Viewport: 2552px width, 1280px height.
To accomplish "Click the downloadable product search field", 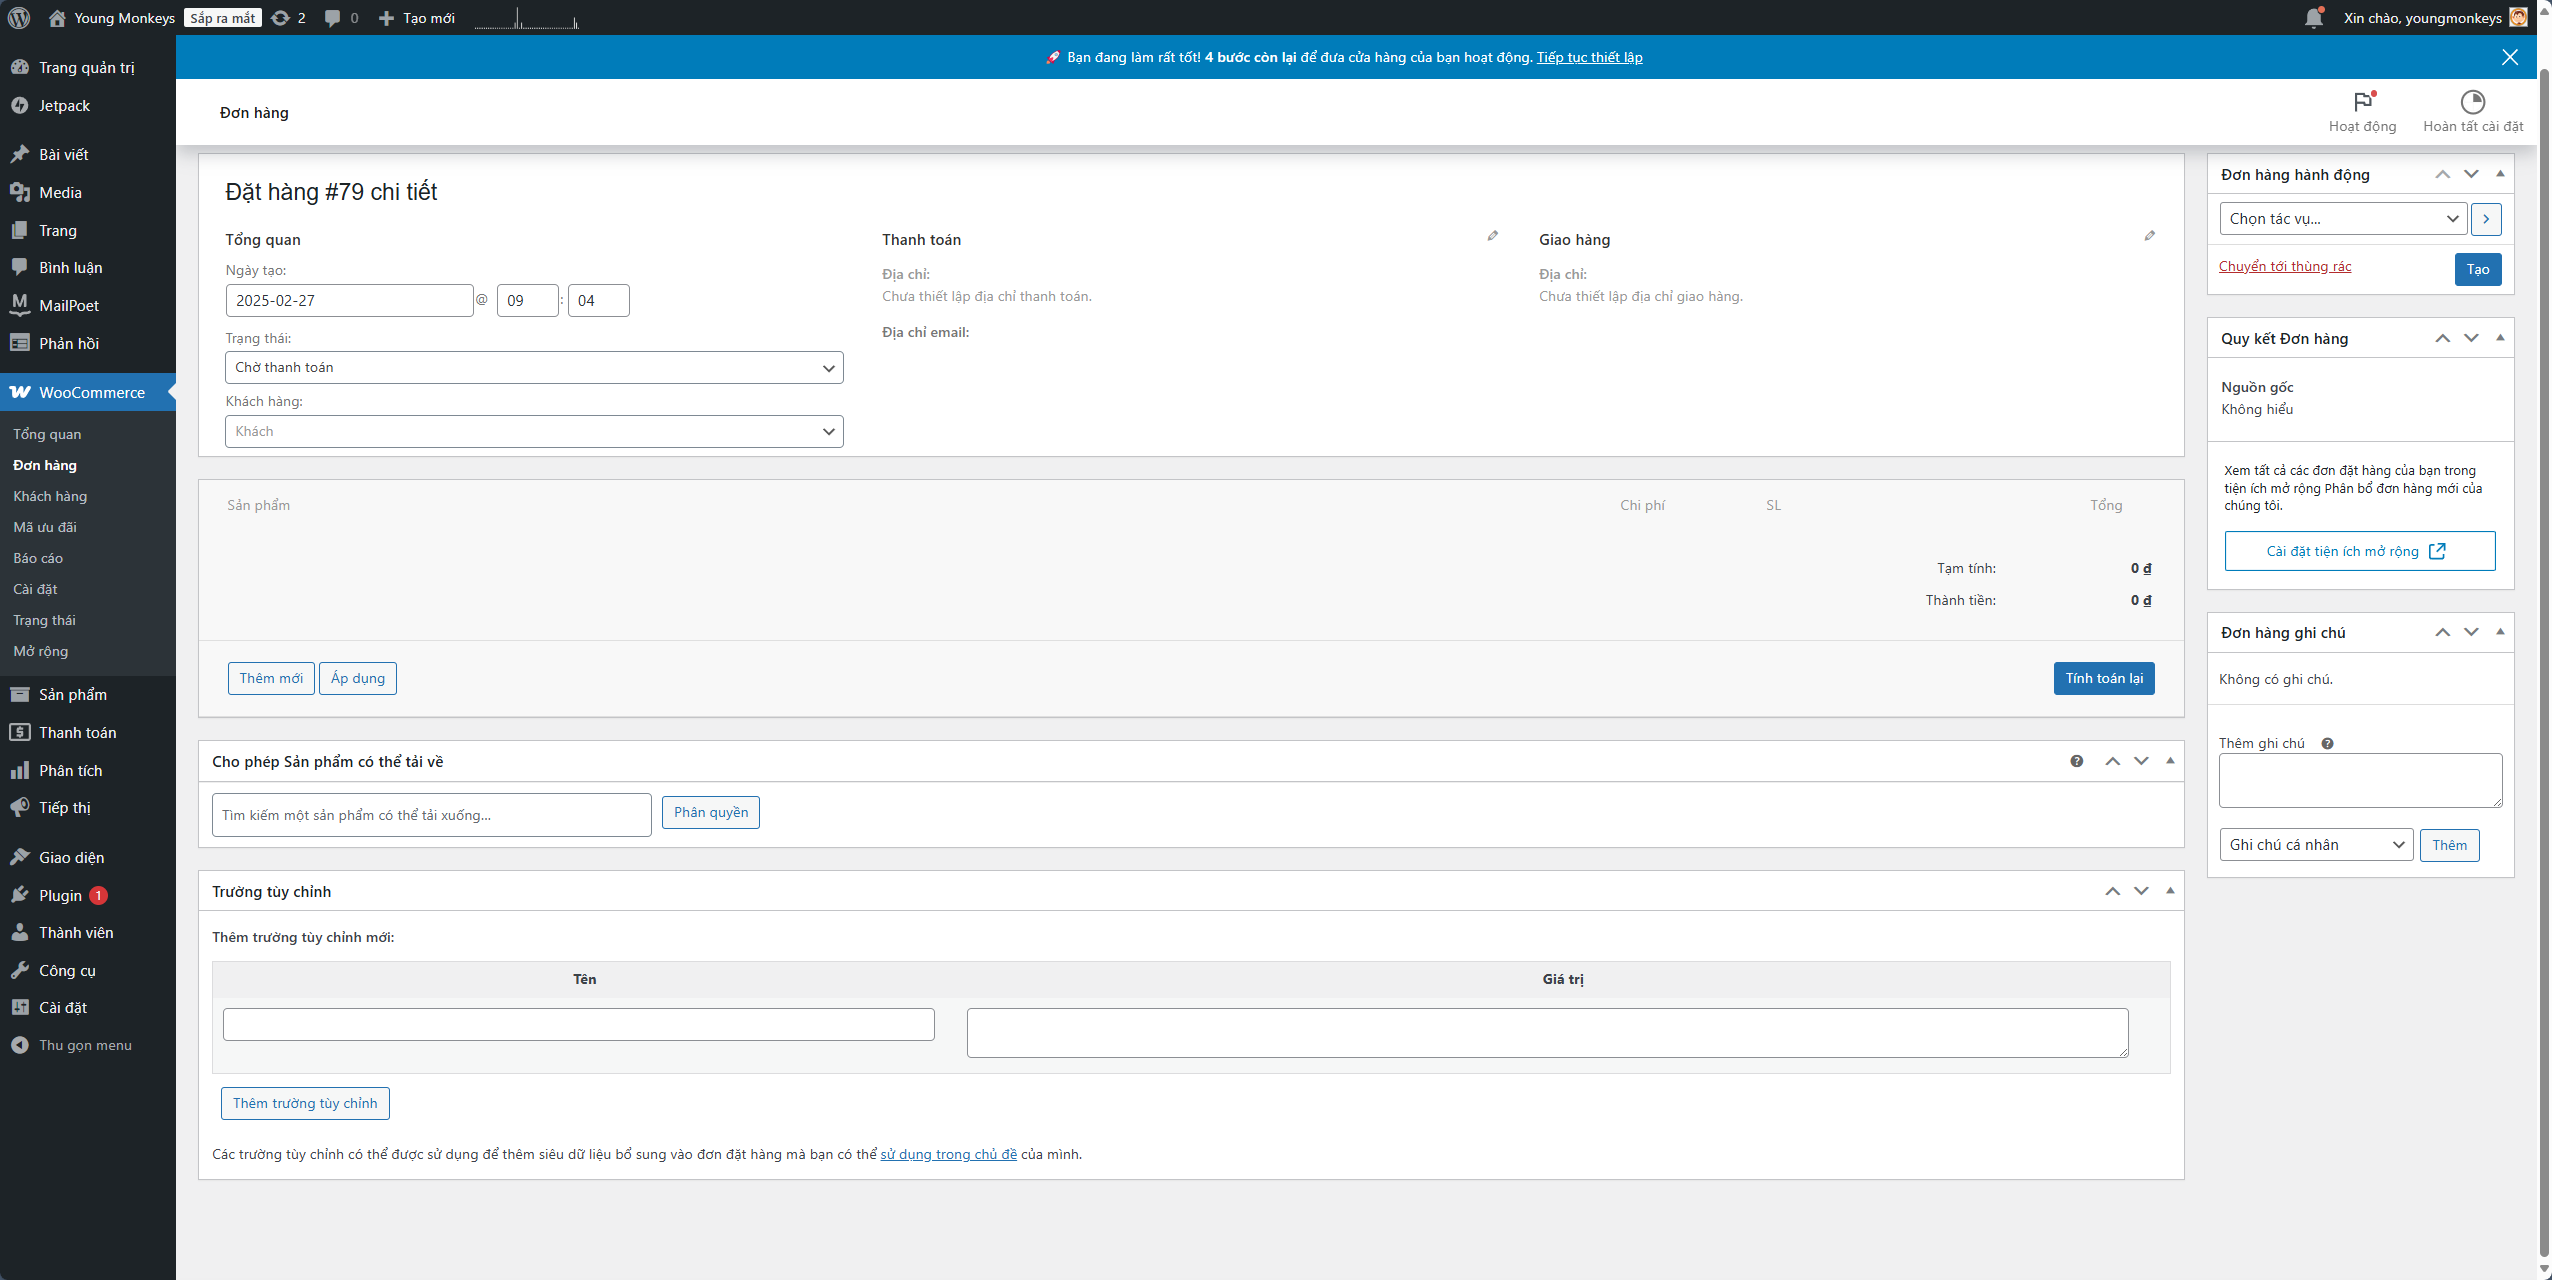I will (x=431, y=815).
